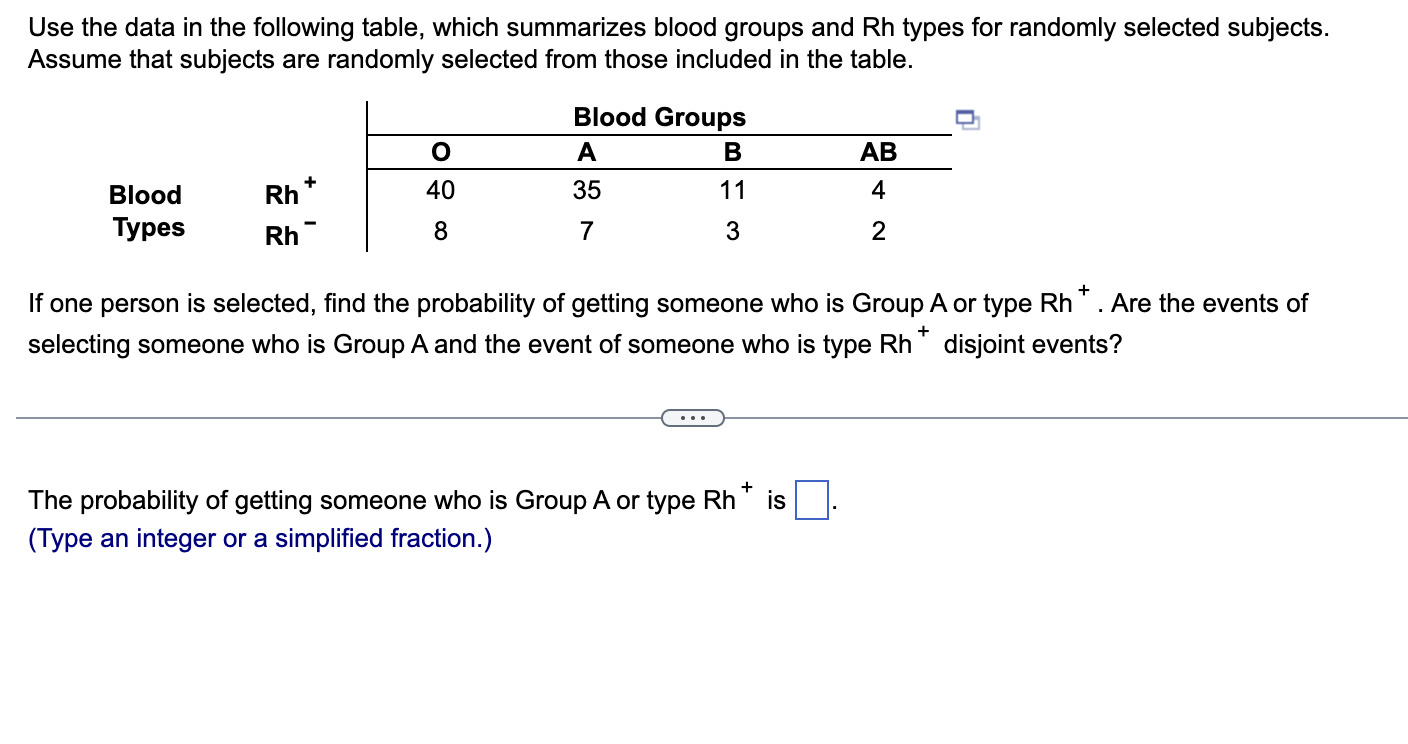1408x744 pixels.
Task: Click the Rh+ row label
Action: [x=287, y=194]
